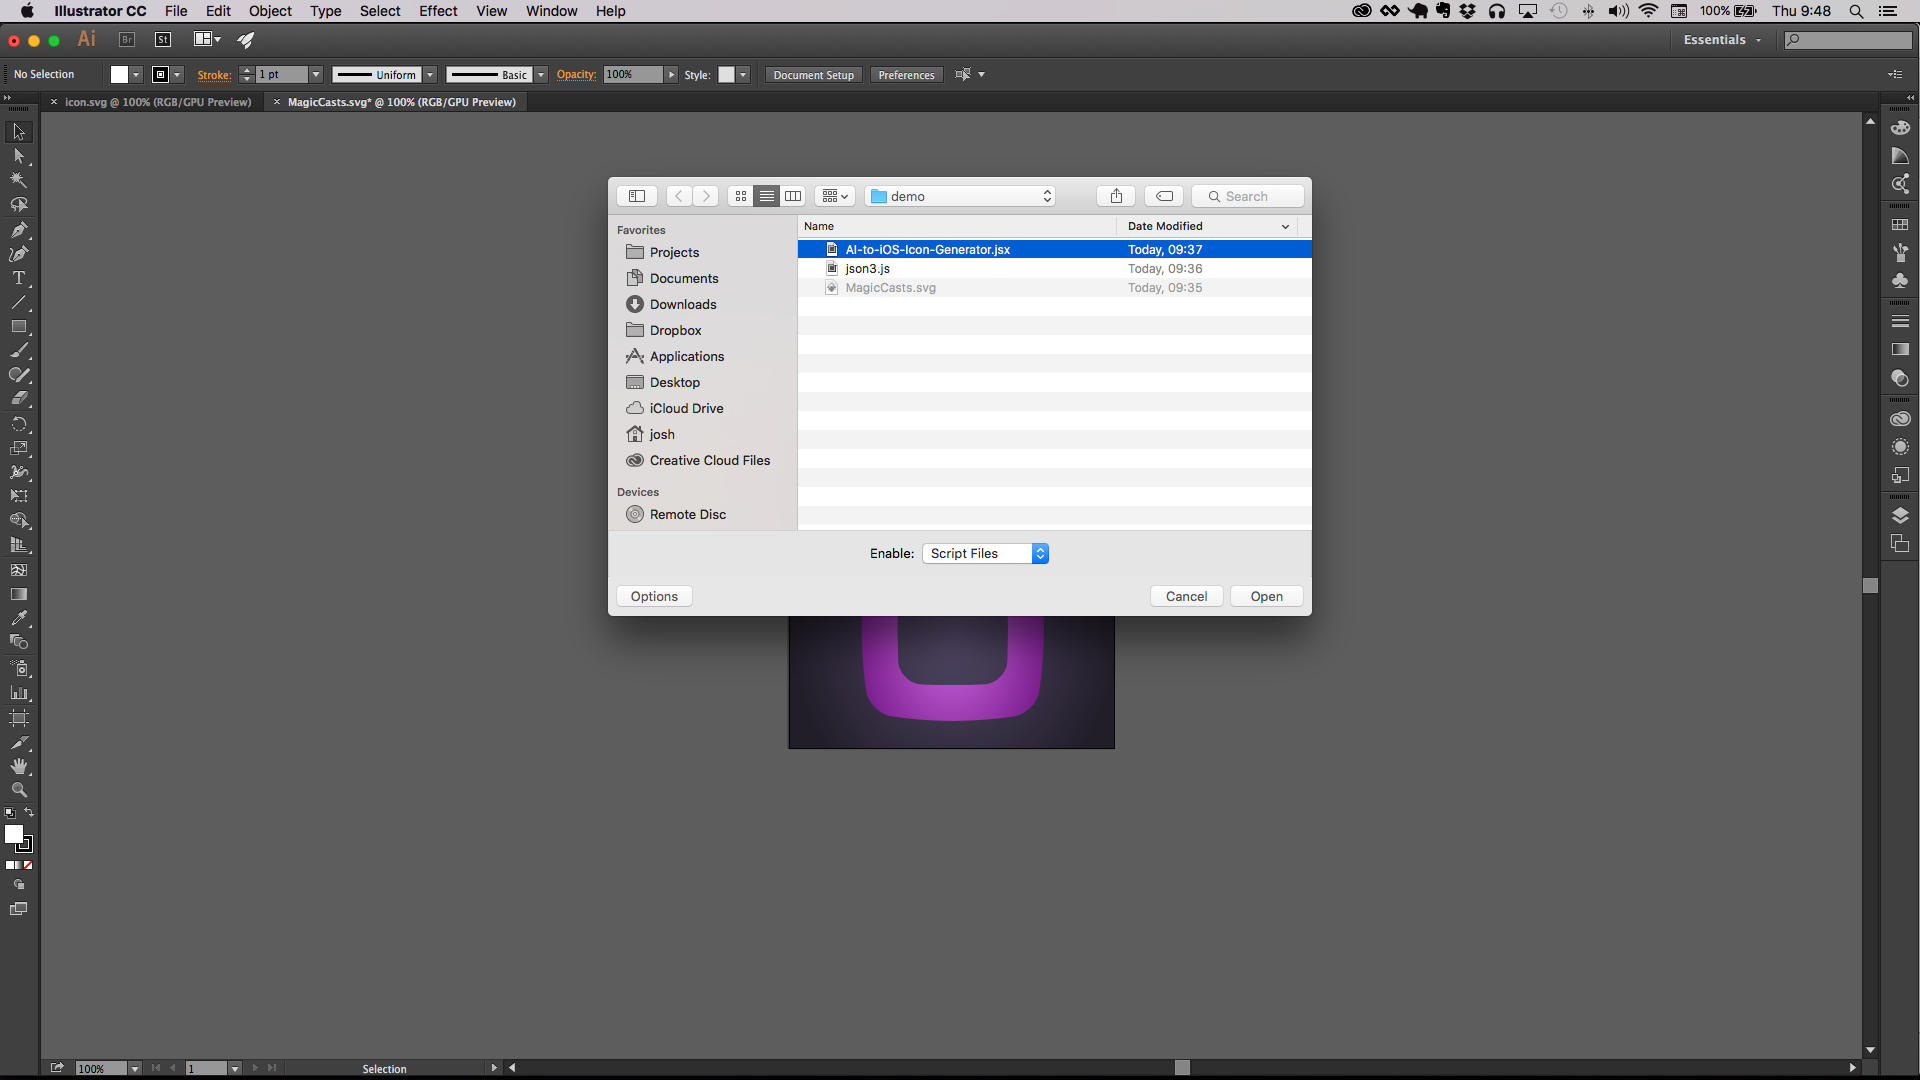
Task: Toggle the dialog sidebar visibility
Action: 637,196
